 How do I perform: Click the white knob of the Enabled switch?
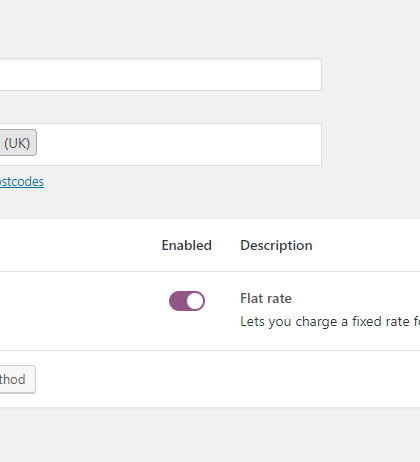195,301
